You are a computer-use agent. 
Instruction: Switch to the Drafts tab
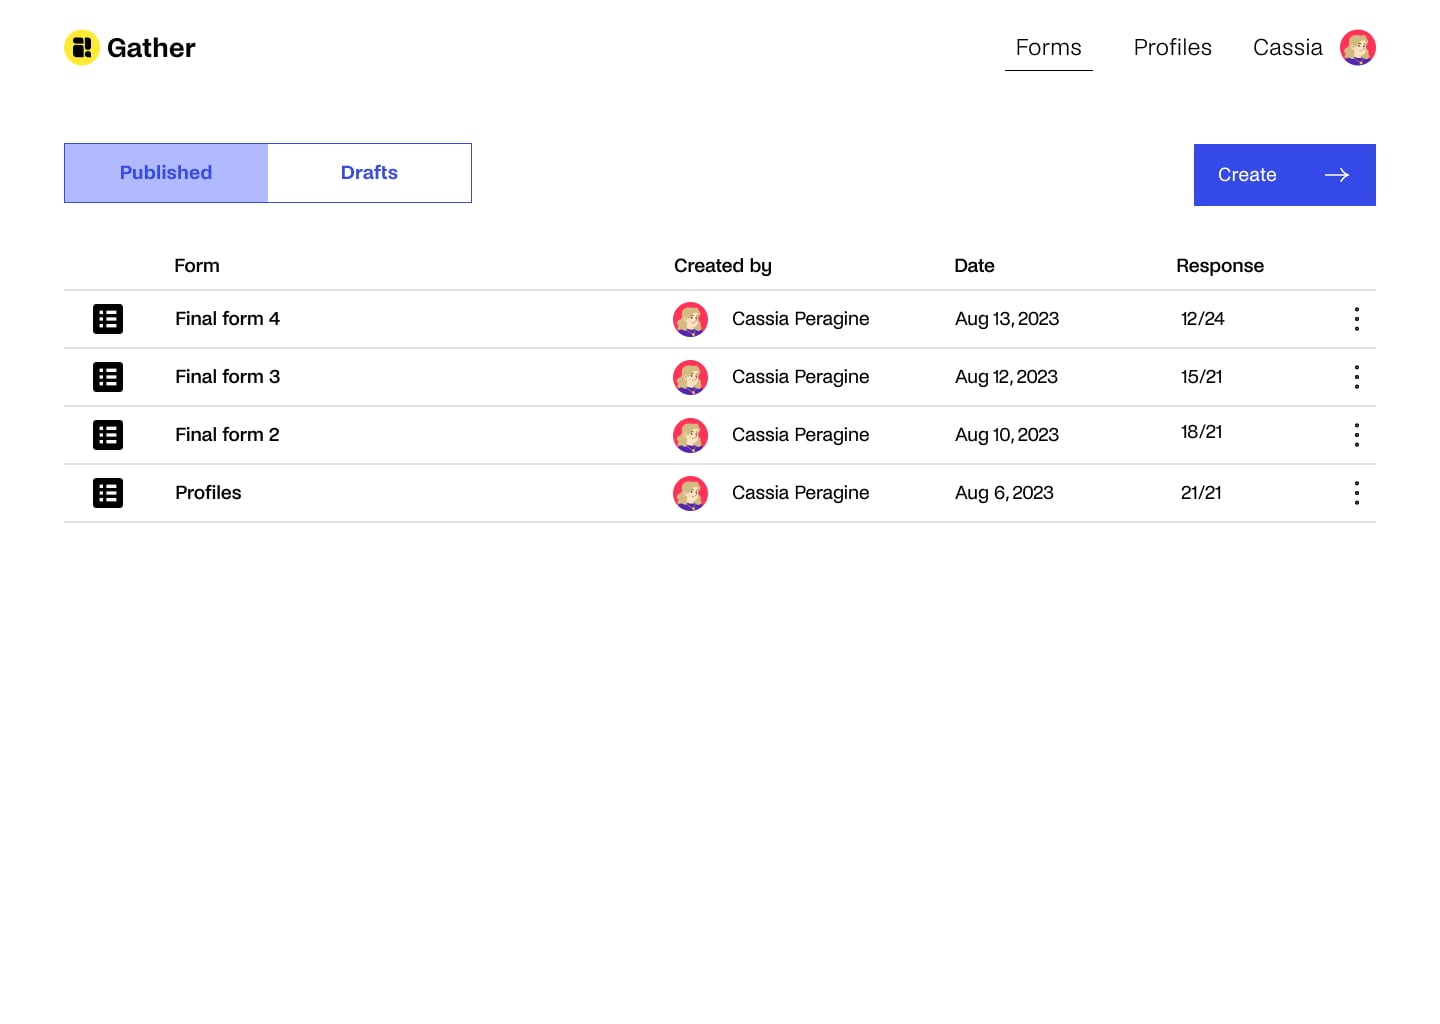(x=369, y=173)
